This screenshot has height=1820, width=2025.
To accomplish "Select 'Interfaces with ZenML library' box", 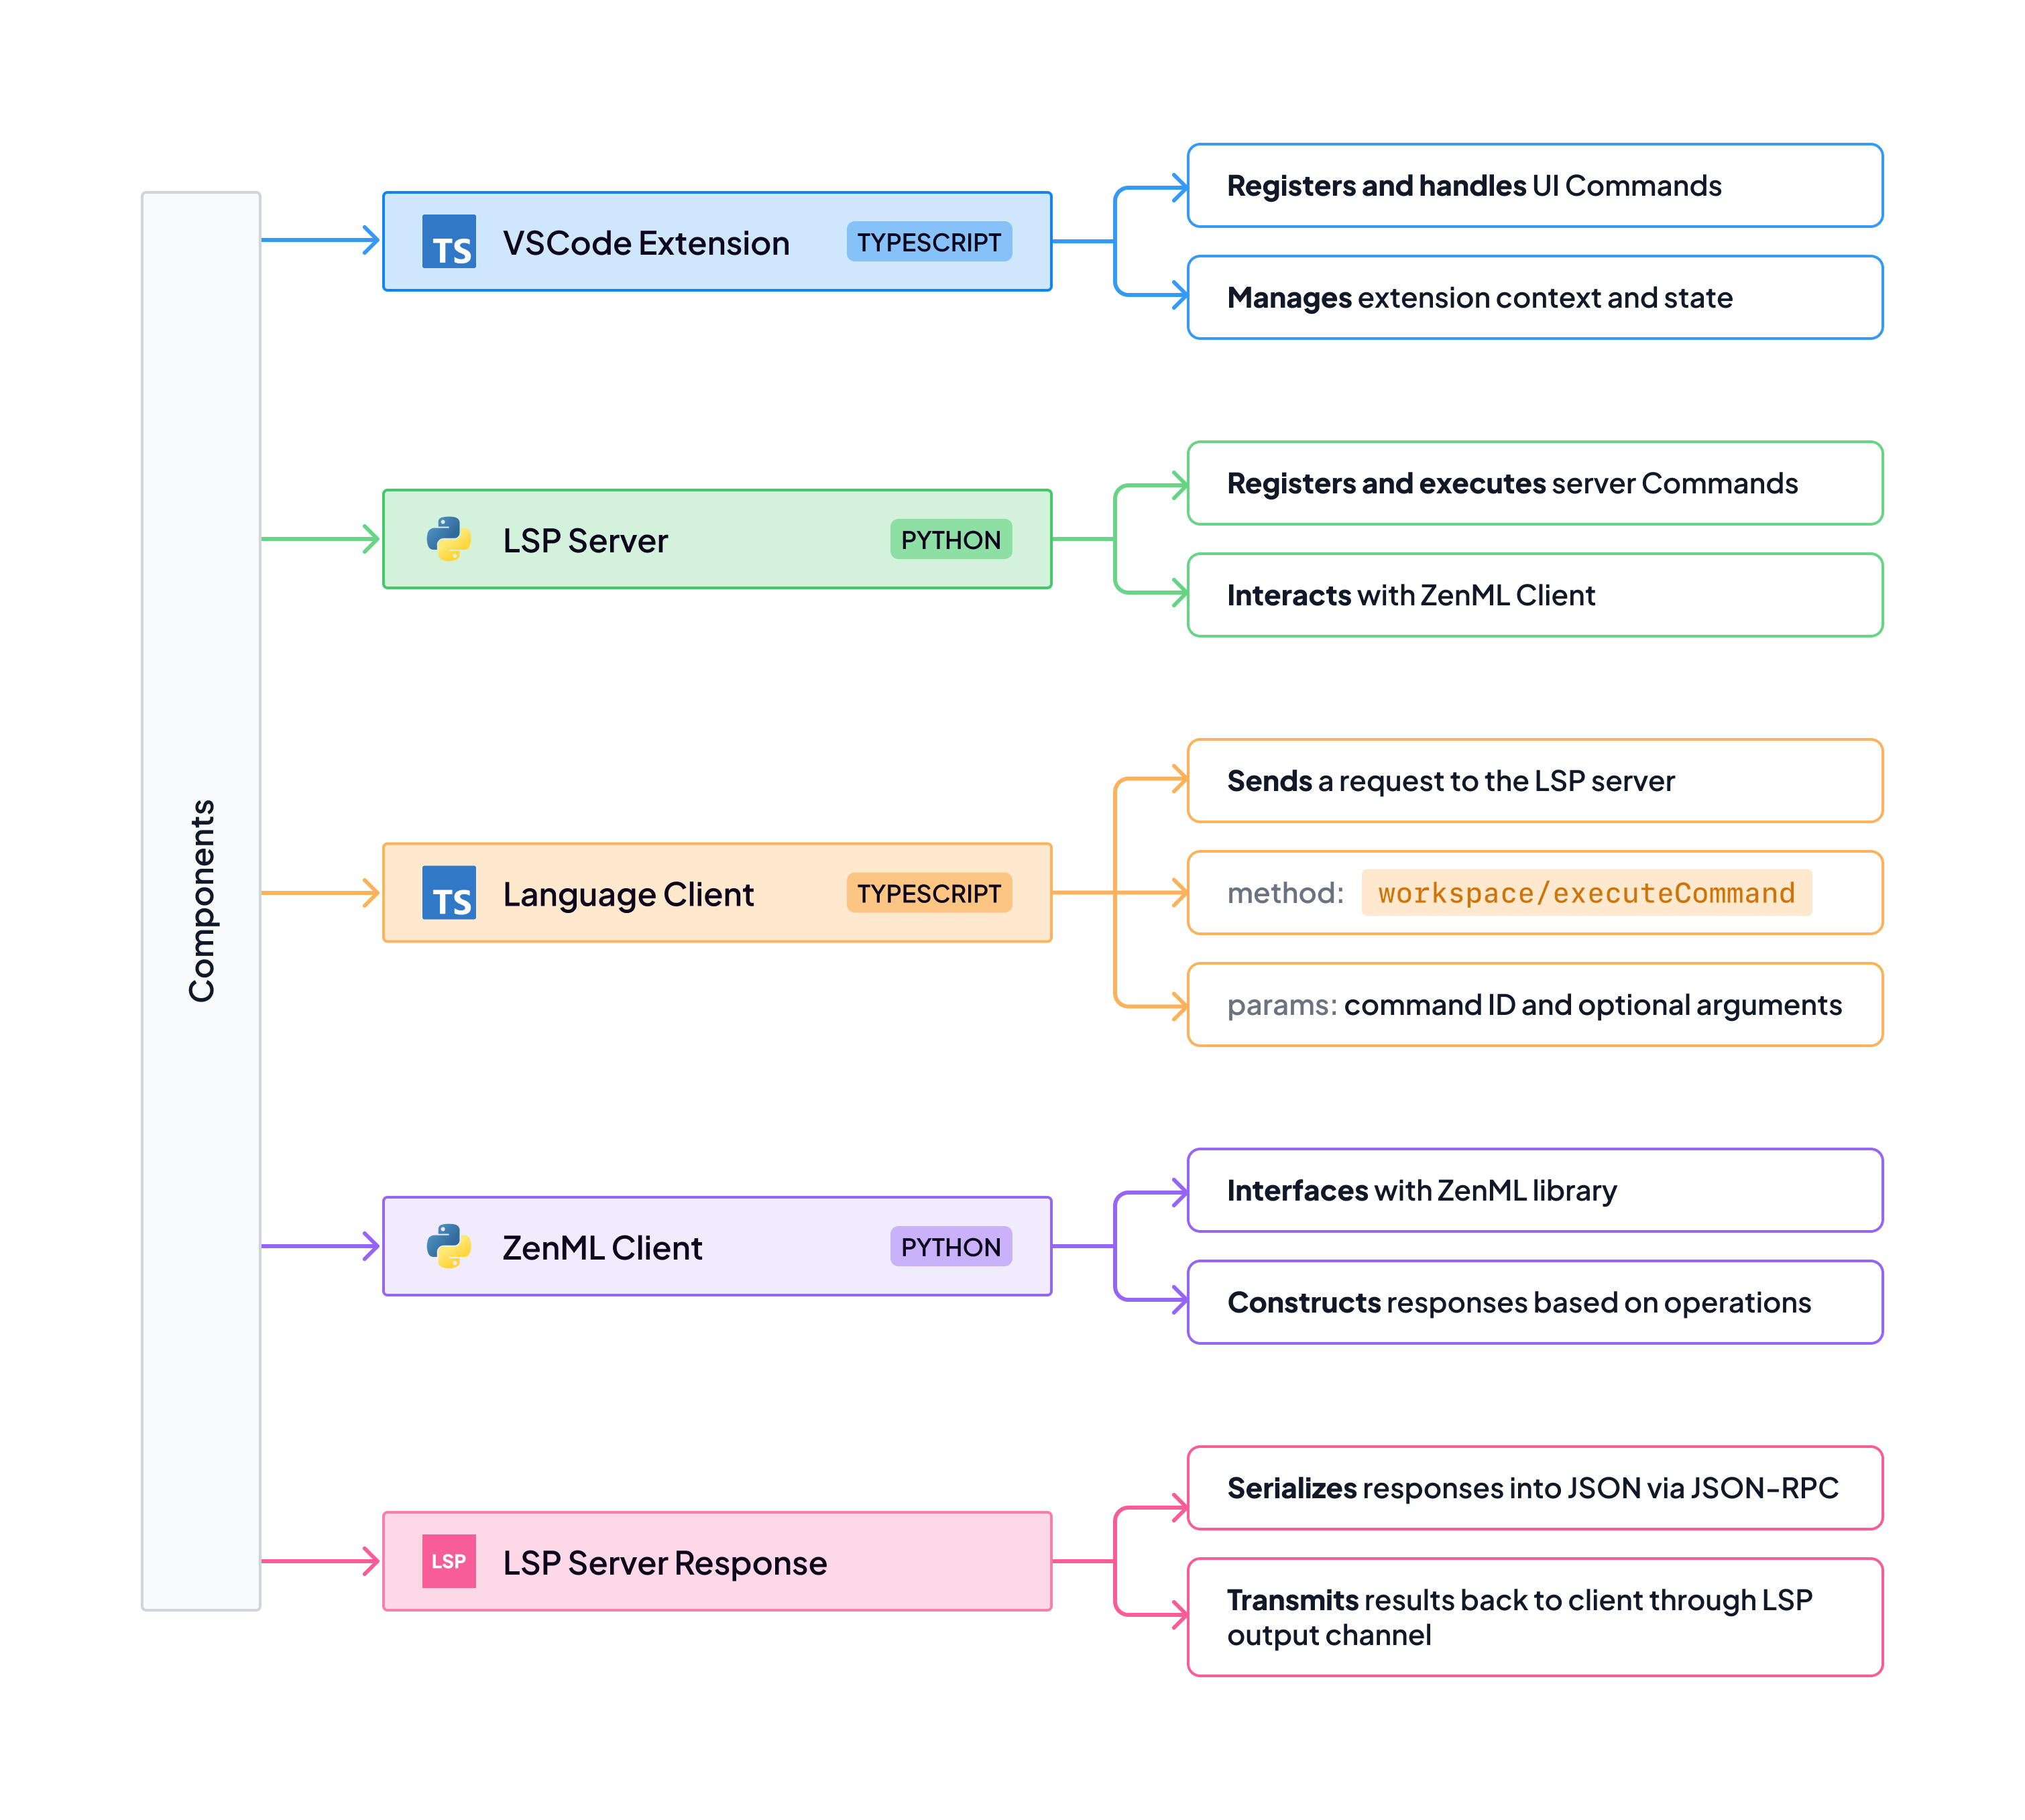I will (x=1534, y=1190).
